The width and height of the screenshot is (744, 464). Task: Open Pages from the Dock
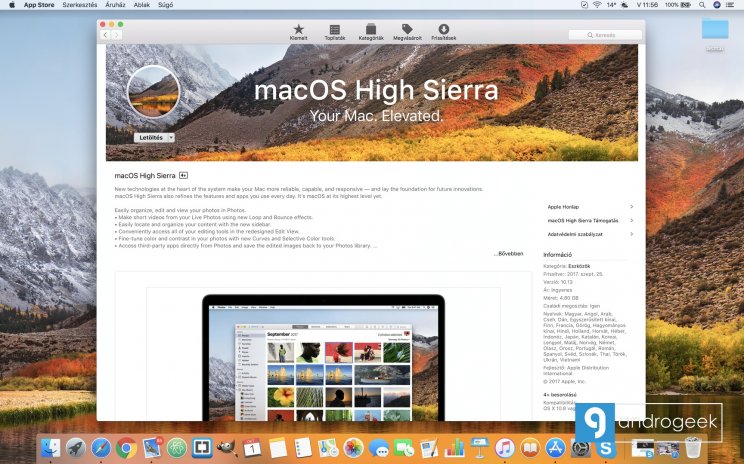[x=429, y=447]
